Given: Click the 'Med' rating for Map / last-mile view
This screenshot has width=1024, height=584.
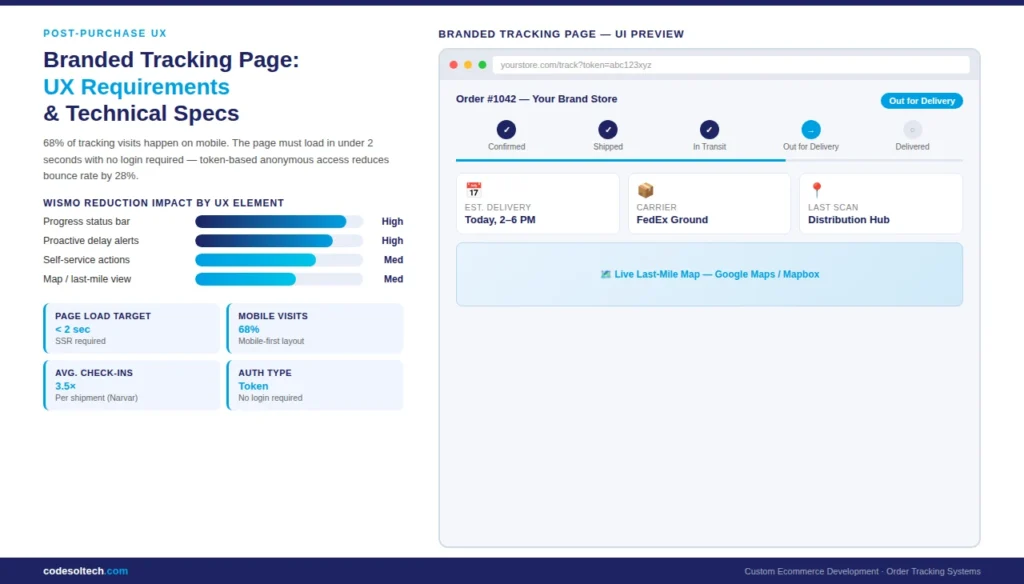Looking at the screenshot, I should click(393, 279).
